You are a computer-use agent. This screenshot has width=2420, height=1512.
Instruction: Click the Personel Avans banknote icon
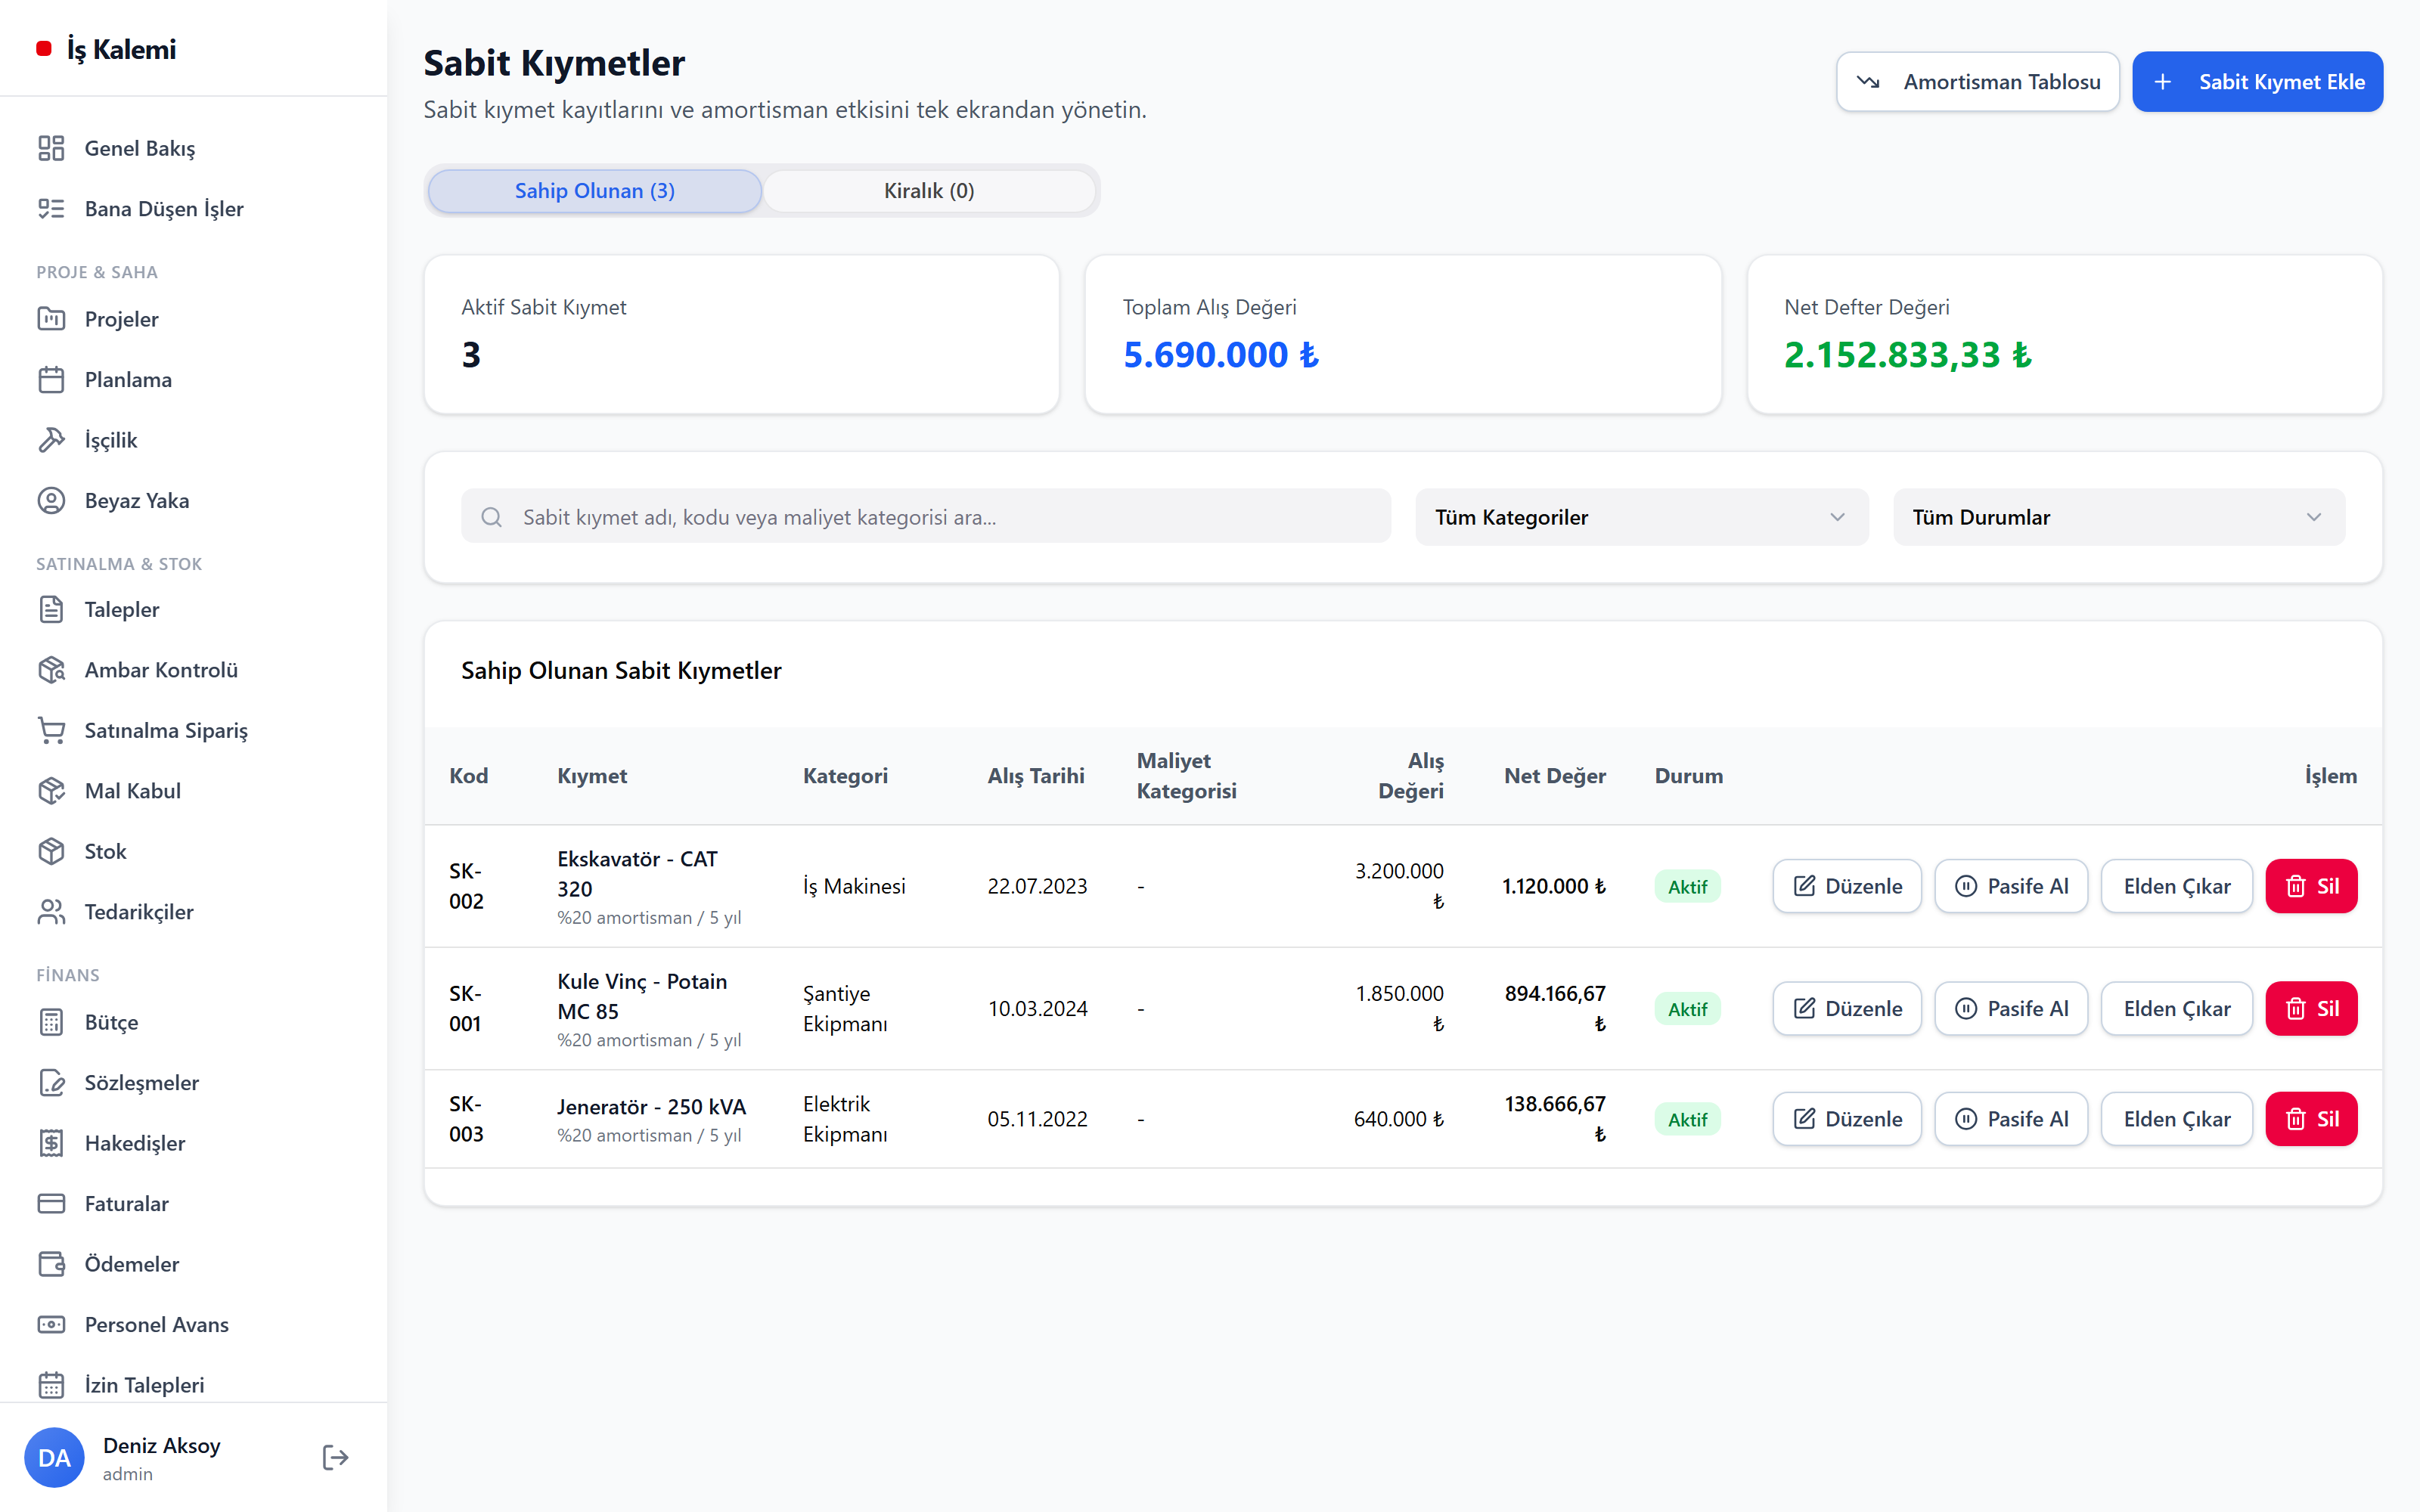(51, 1324)
